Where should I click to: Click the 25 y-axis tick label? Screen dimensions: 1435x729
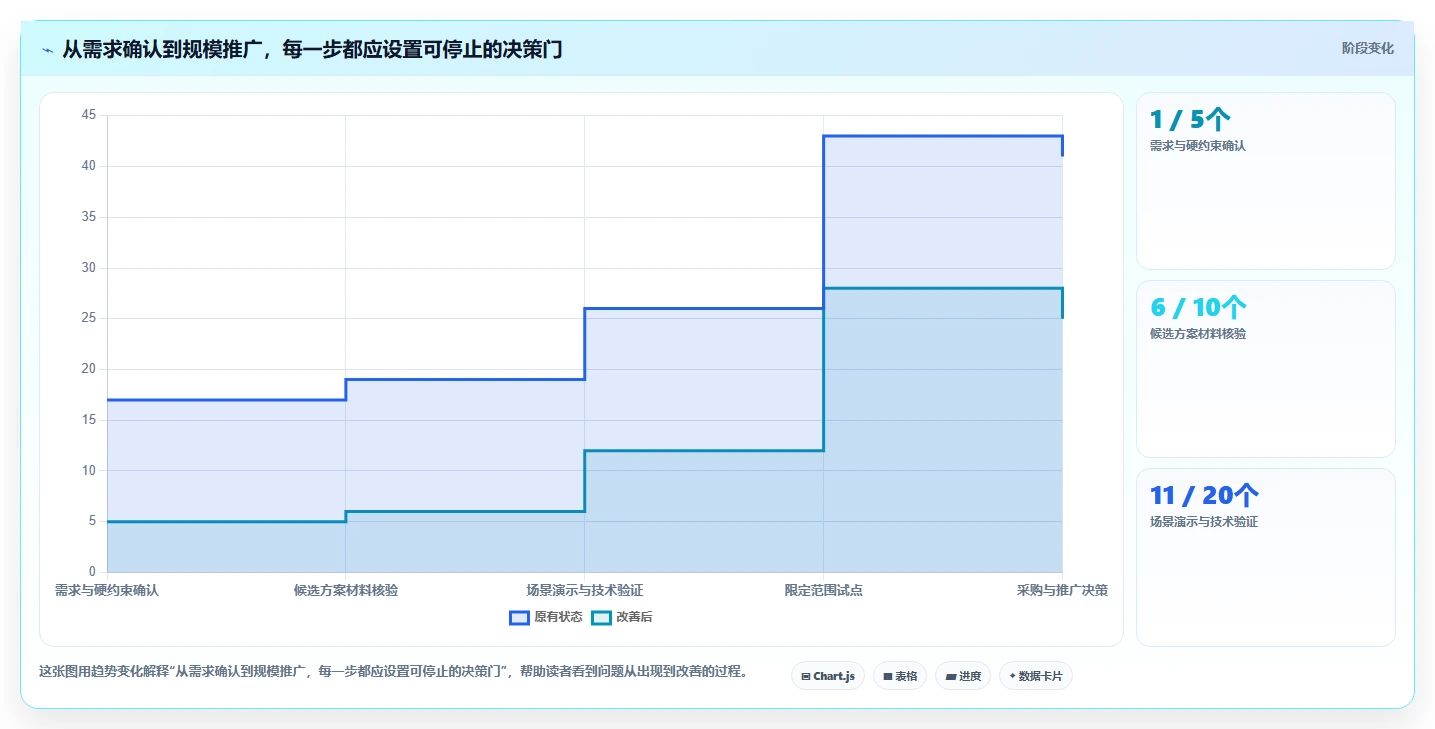89,318
